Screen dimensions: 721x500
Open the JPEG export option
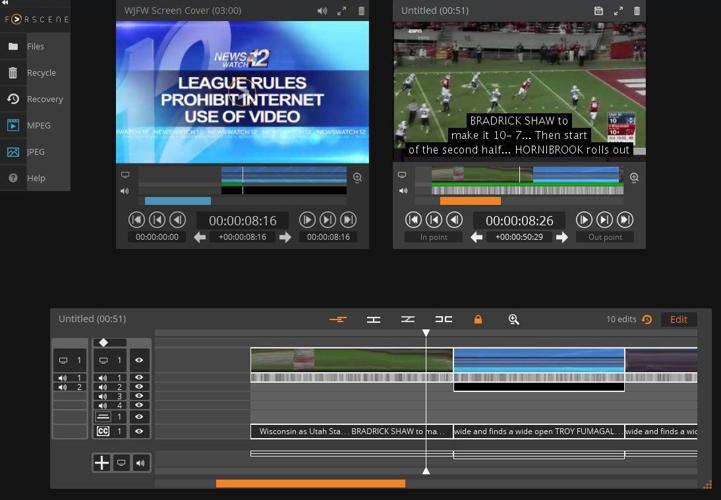coord(35,152)
